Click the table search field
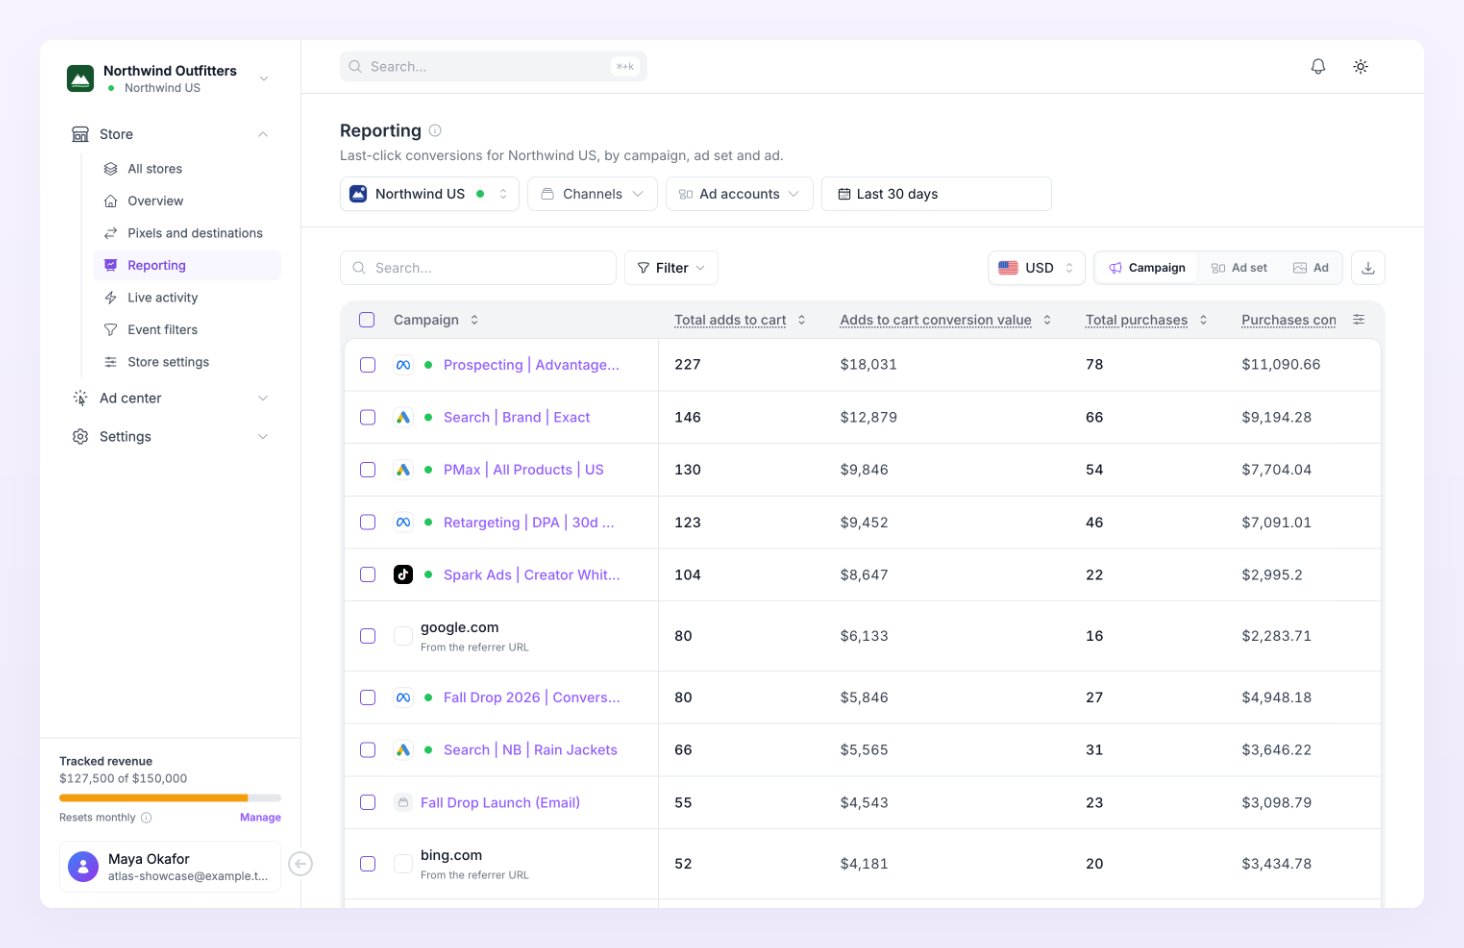Viewport: 1464px width, 948px height. (x=478, y=268)
